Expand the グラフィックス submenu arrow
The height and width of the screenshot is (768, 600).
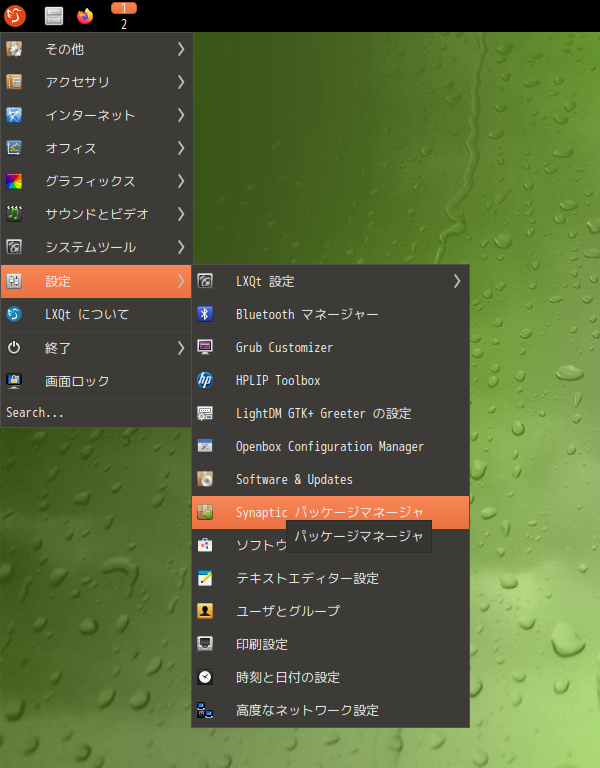pyautogui.click(x=181, y=181)
